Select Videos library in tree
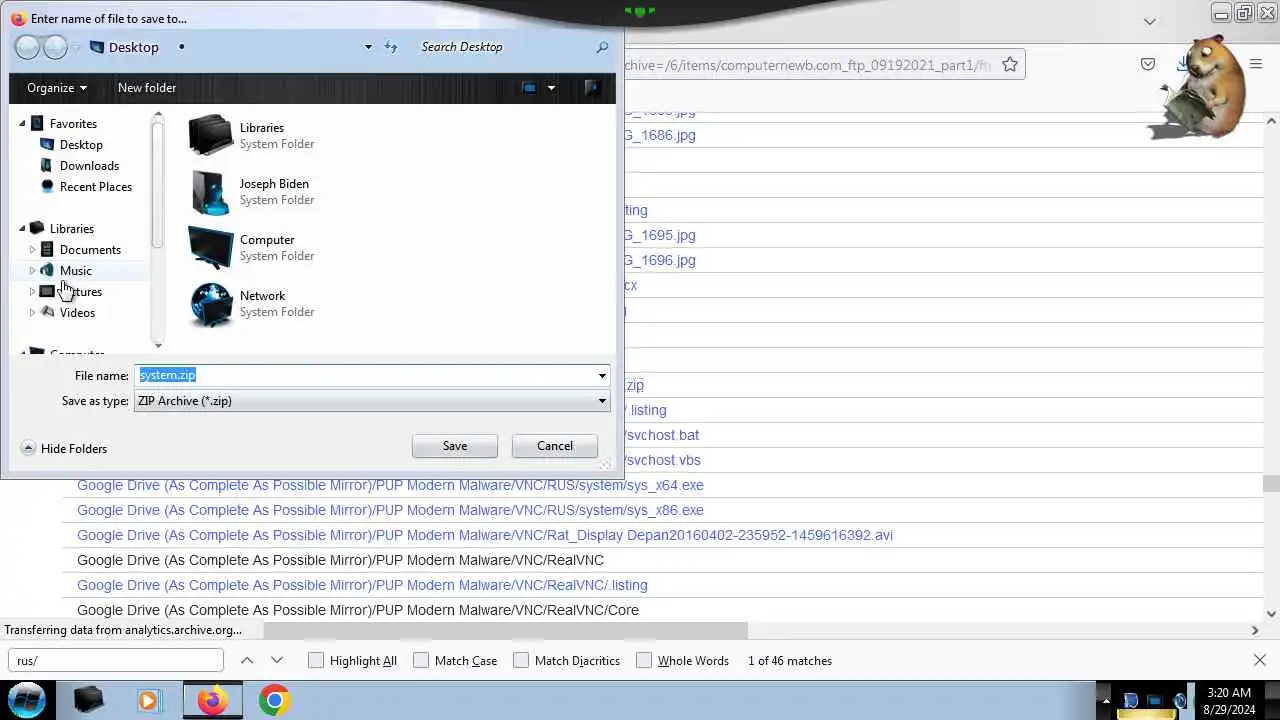Screen dimensions: 1280x720 click(x=77, y=313)
